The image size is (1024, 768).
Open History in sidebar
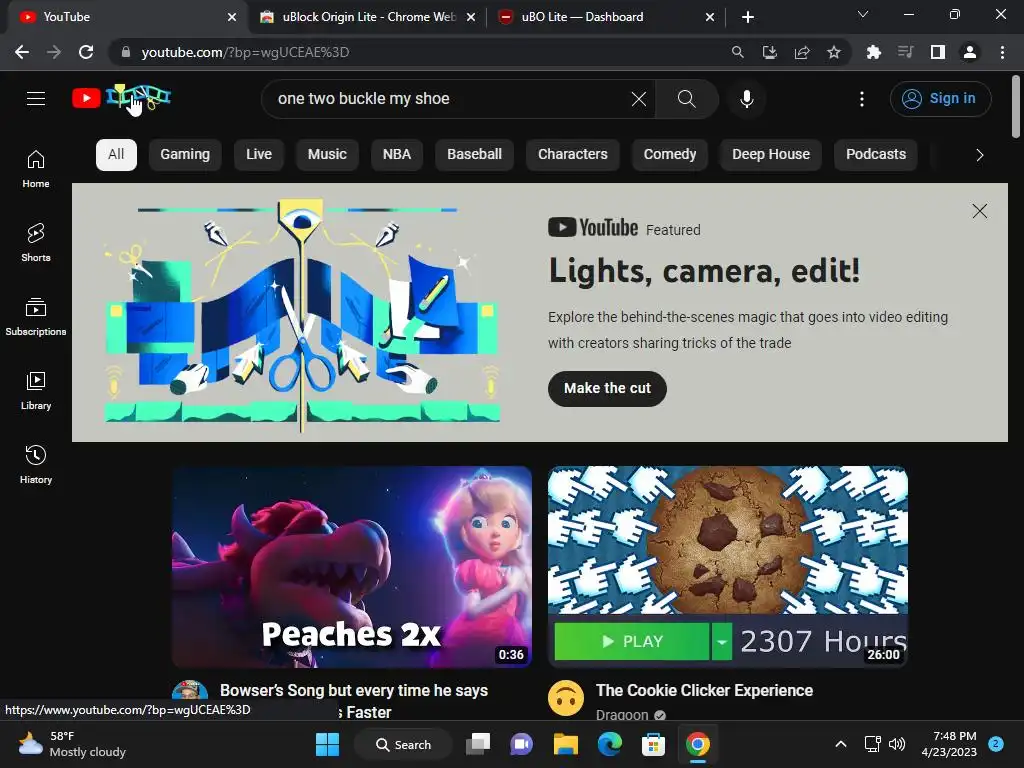(x=36, y=464)
